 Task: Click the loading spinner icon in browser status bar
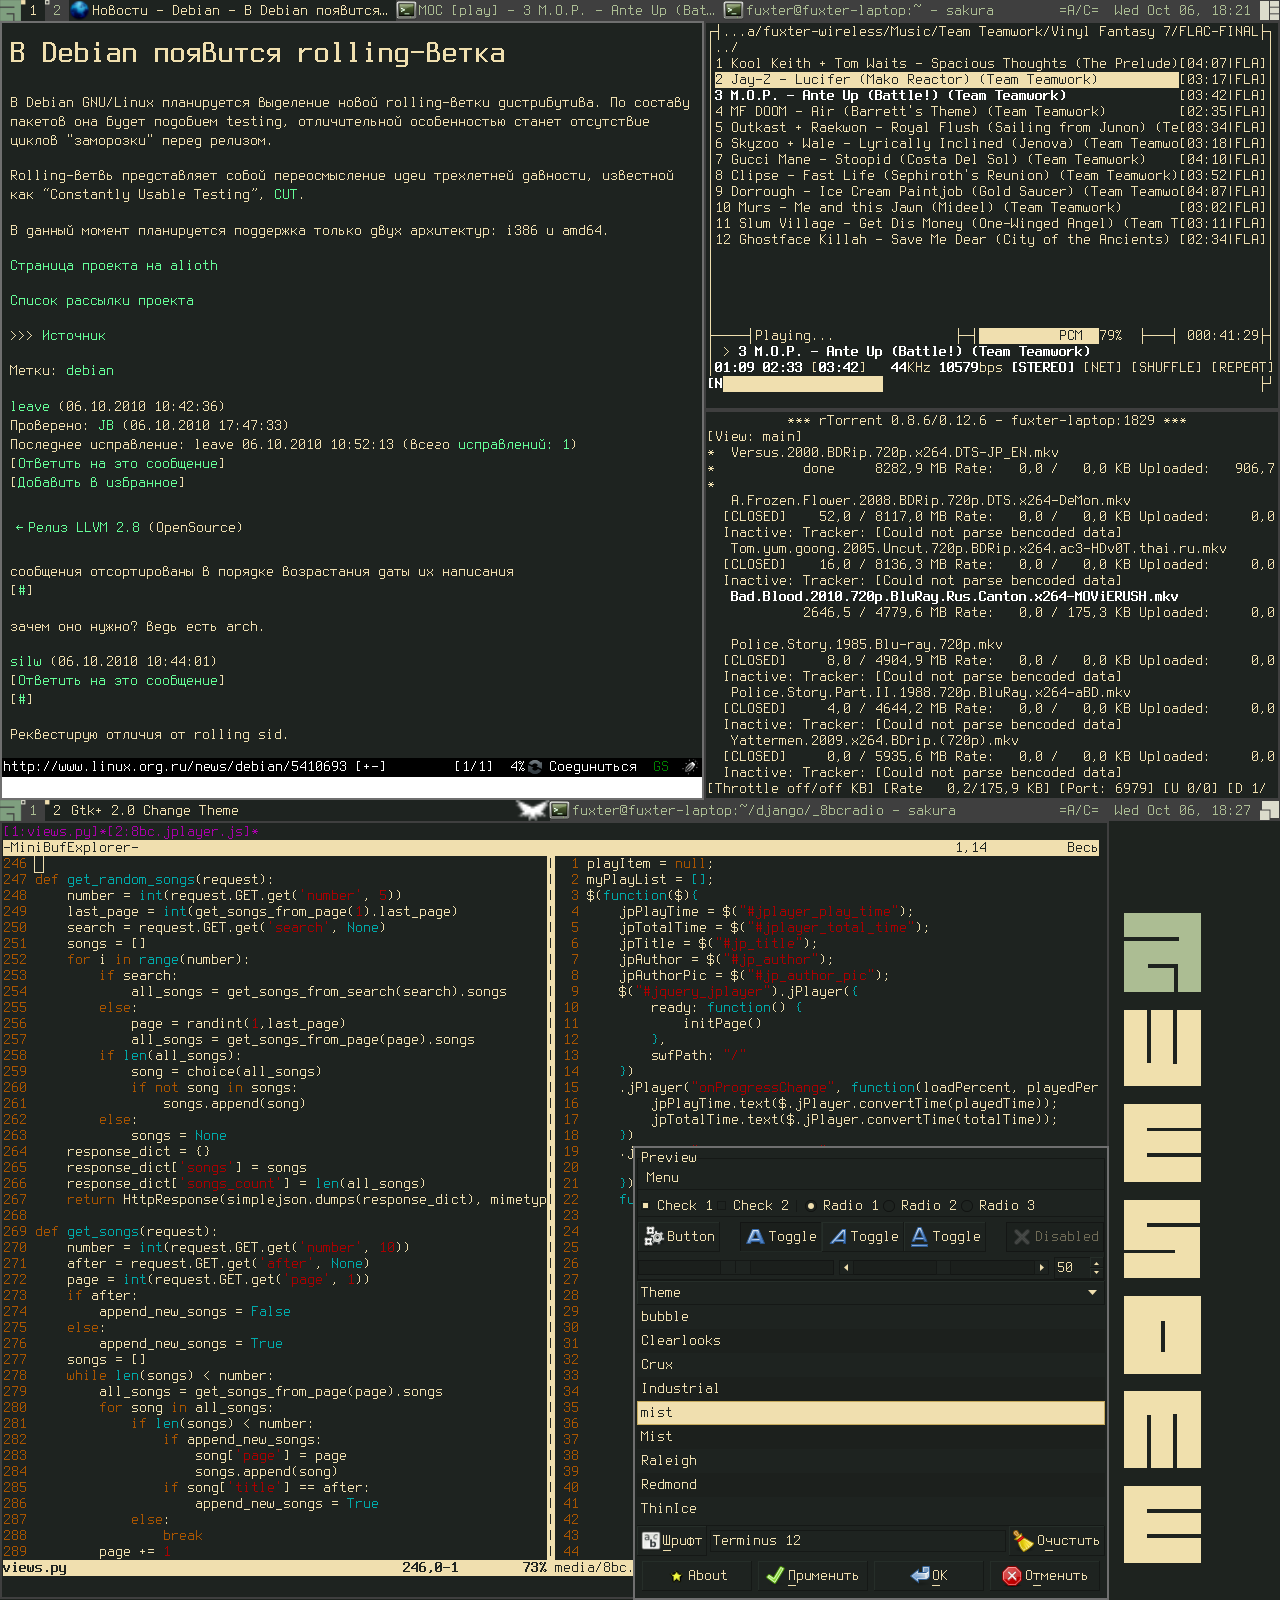pyautogui.click(x=536, y=767)
